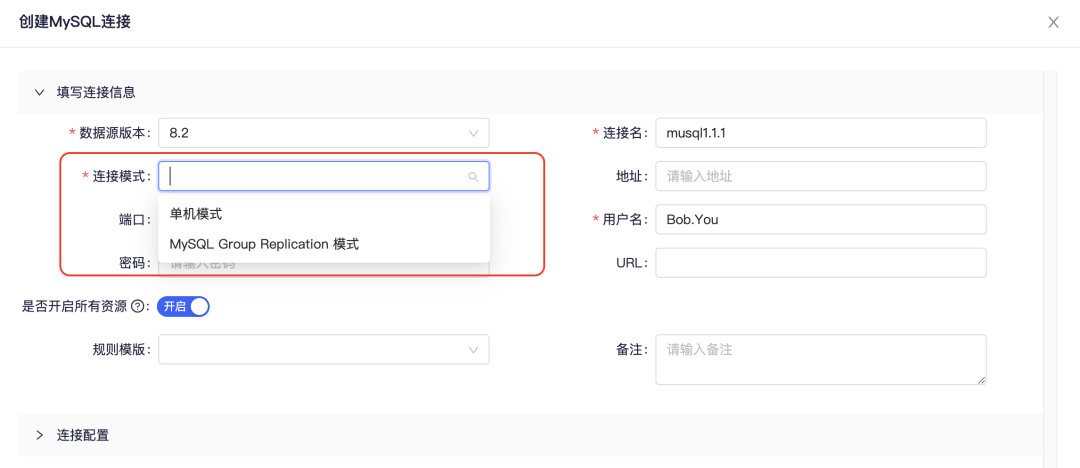The image size is (1080, 468).
Task: Click the 地址 input field
Action: (x=821, y=176)
